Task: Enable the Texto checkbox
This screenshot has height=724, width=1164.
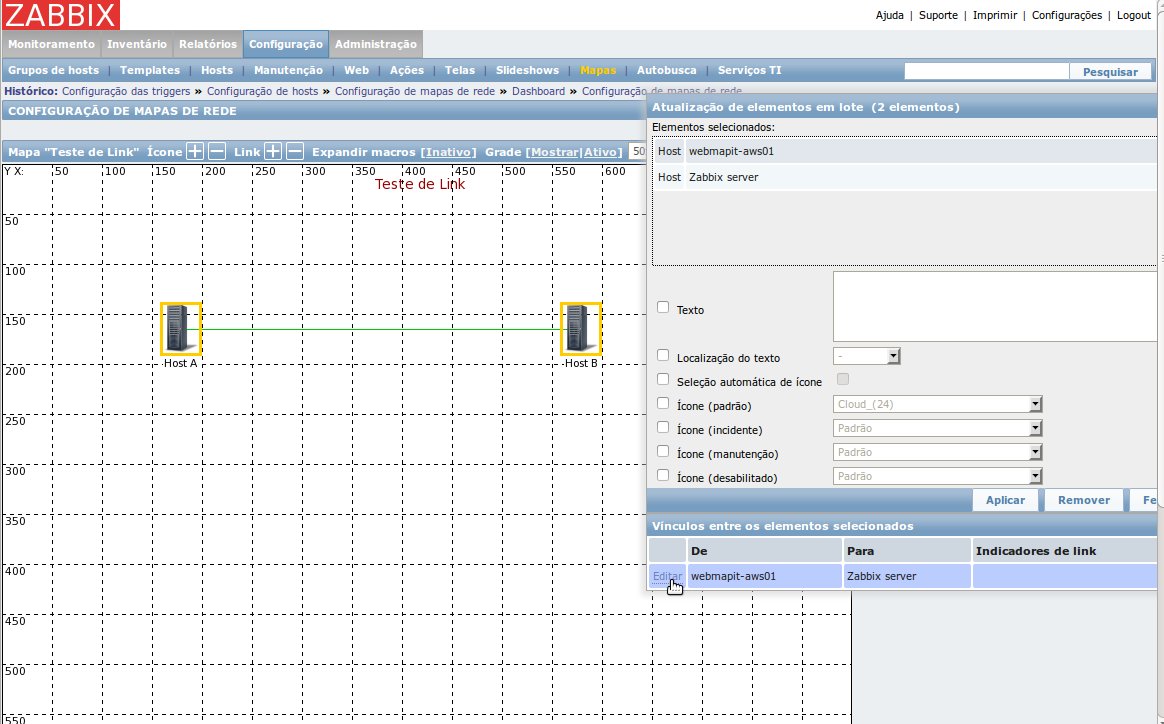Action: [x=663, y=307]
